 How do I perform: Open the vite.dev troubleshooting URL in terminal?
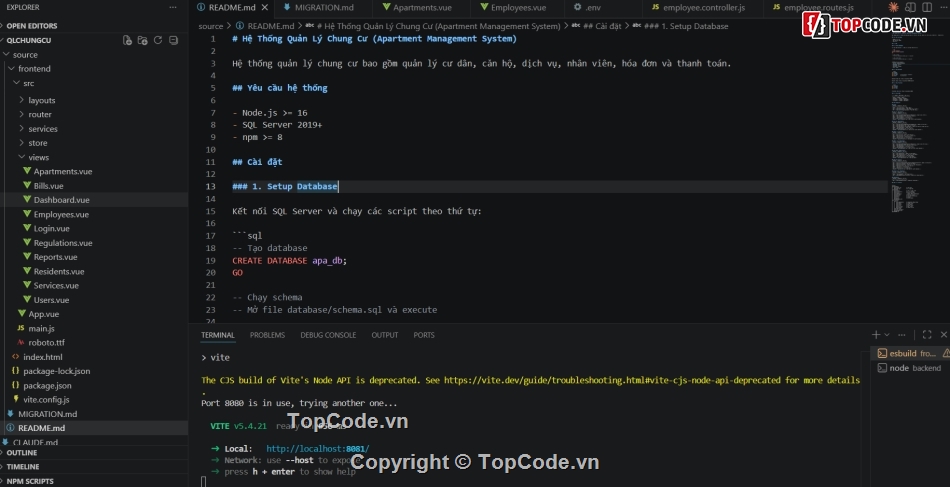pos(612,380)
